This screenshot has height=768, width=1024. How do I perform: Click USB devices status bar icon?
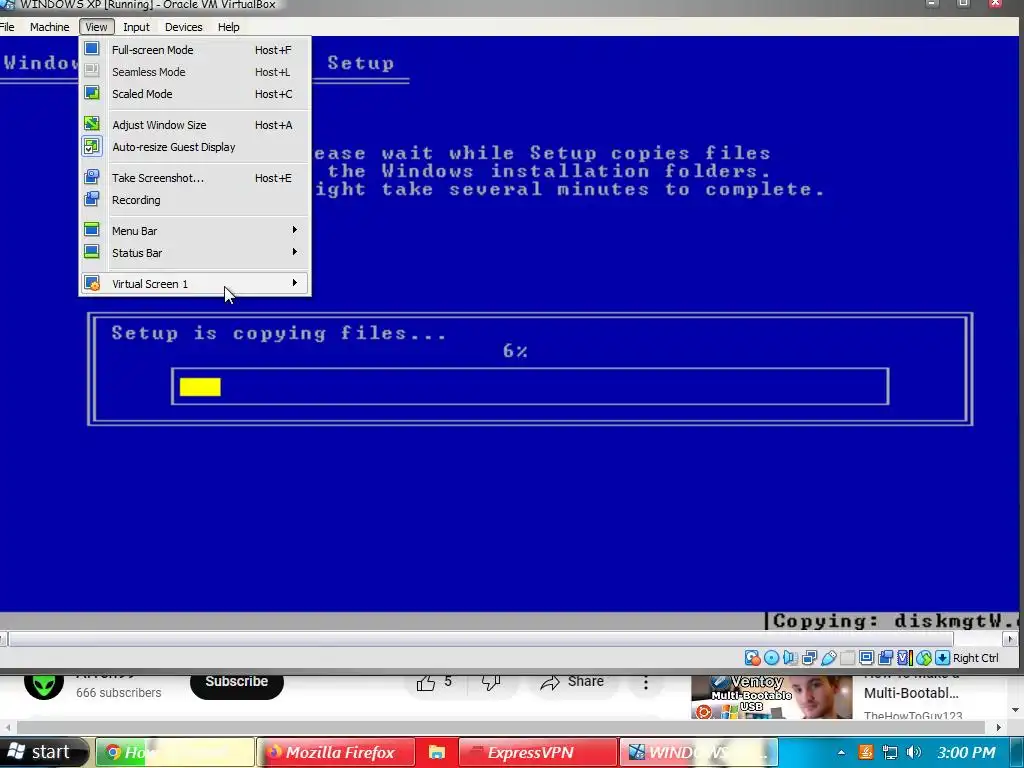[x=829, y=658]
